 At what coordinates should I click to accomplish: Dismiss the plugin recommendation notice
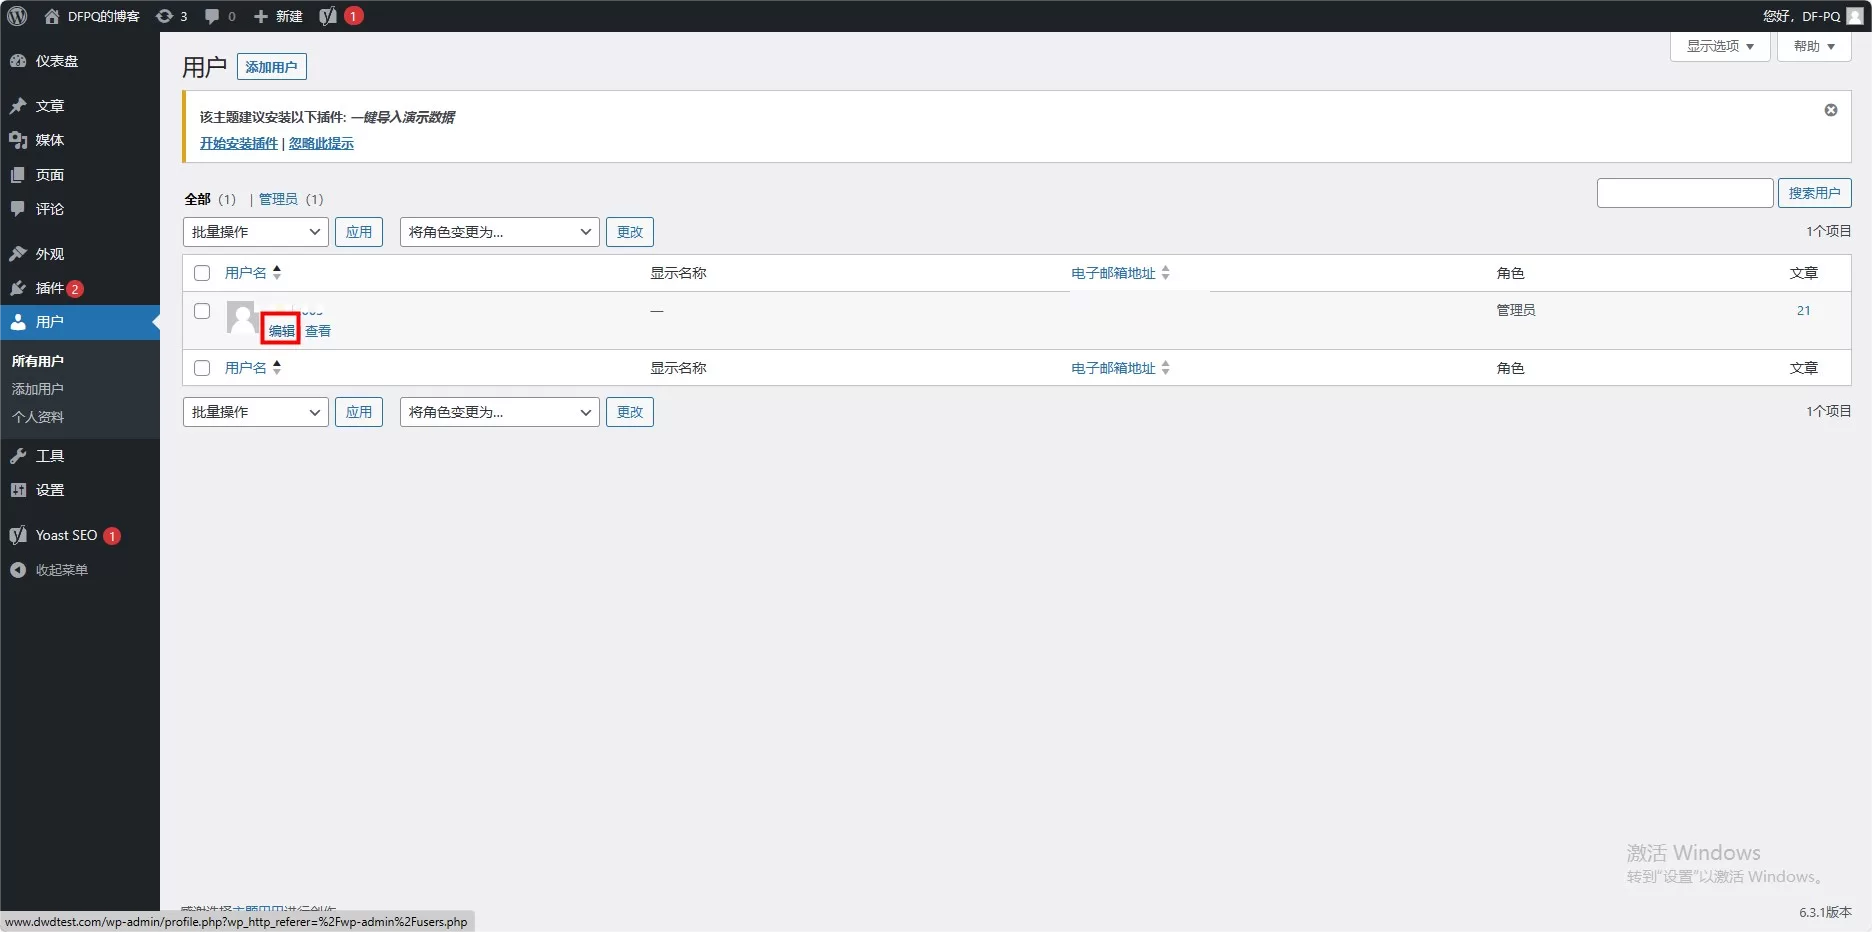tap(1830, 110)
